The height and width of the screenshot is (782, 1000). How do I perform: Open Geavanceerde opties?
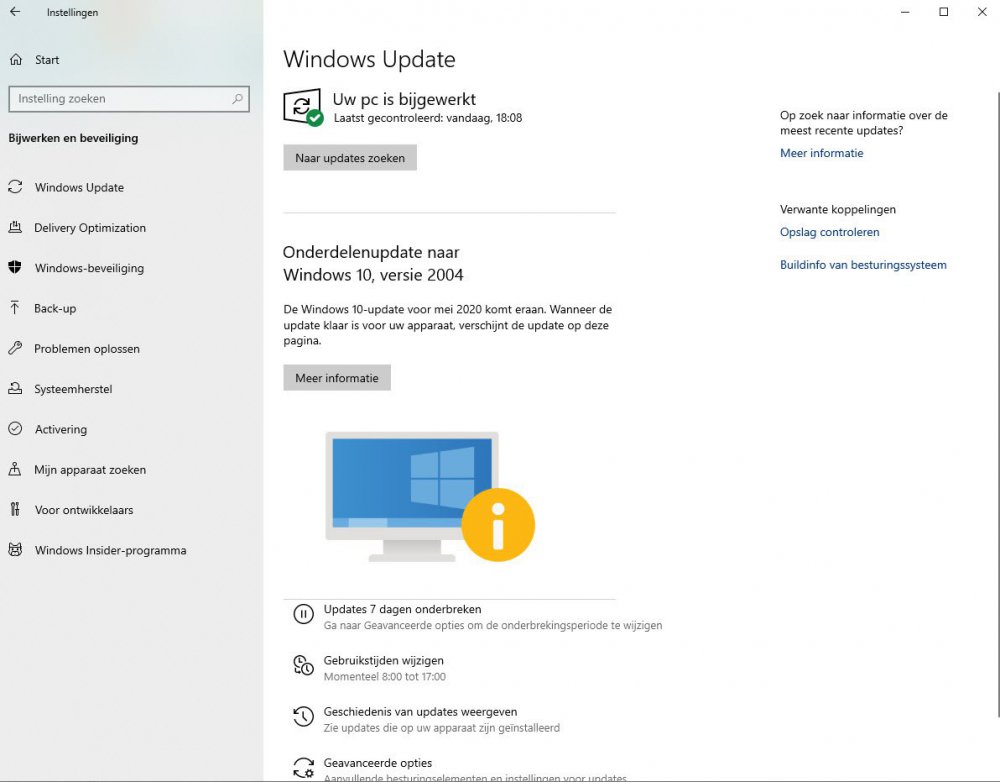click(x=378, y=762)
